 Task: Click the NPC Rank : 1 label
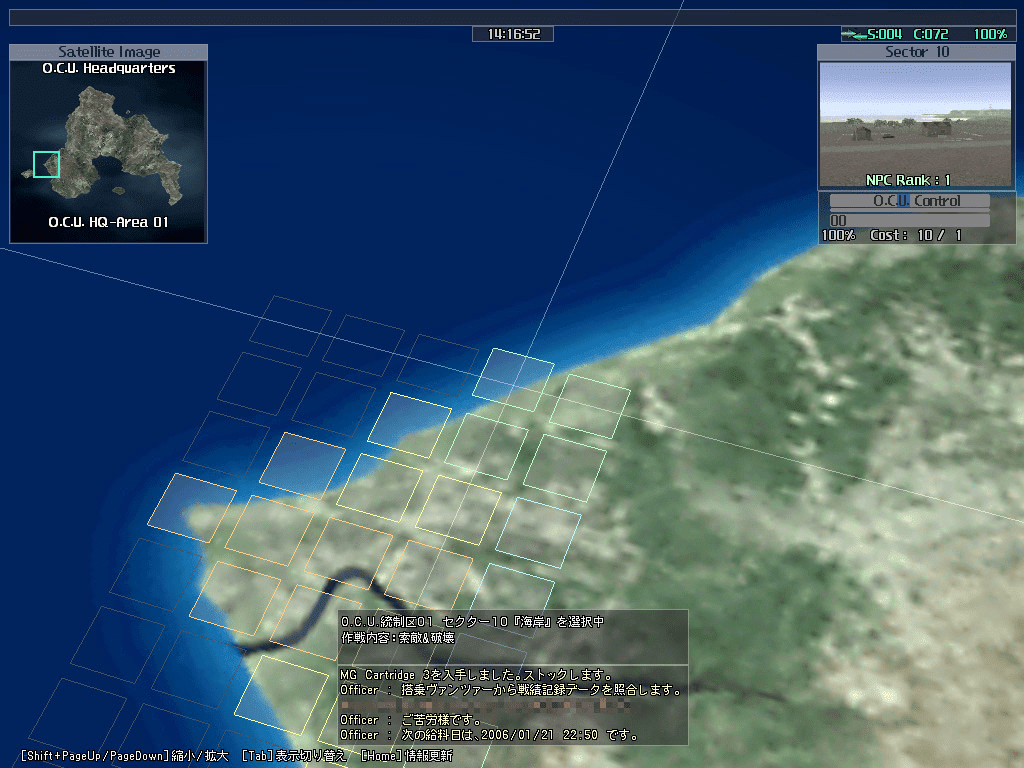coord(908,180)
